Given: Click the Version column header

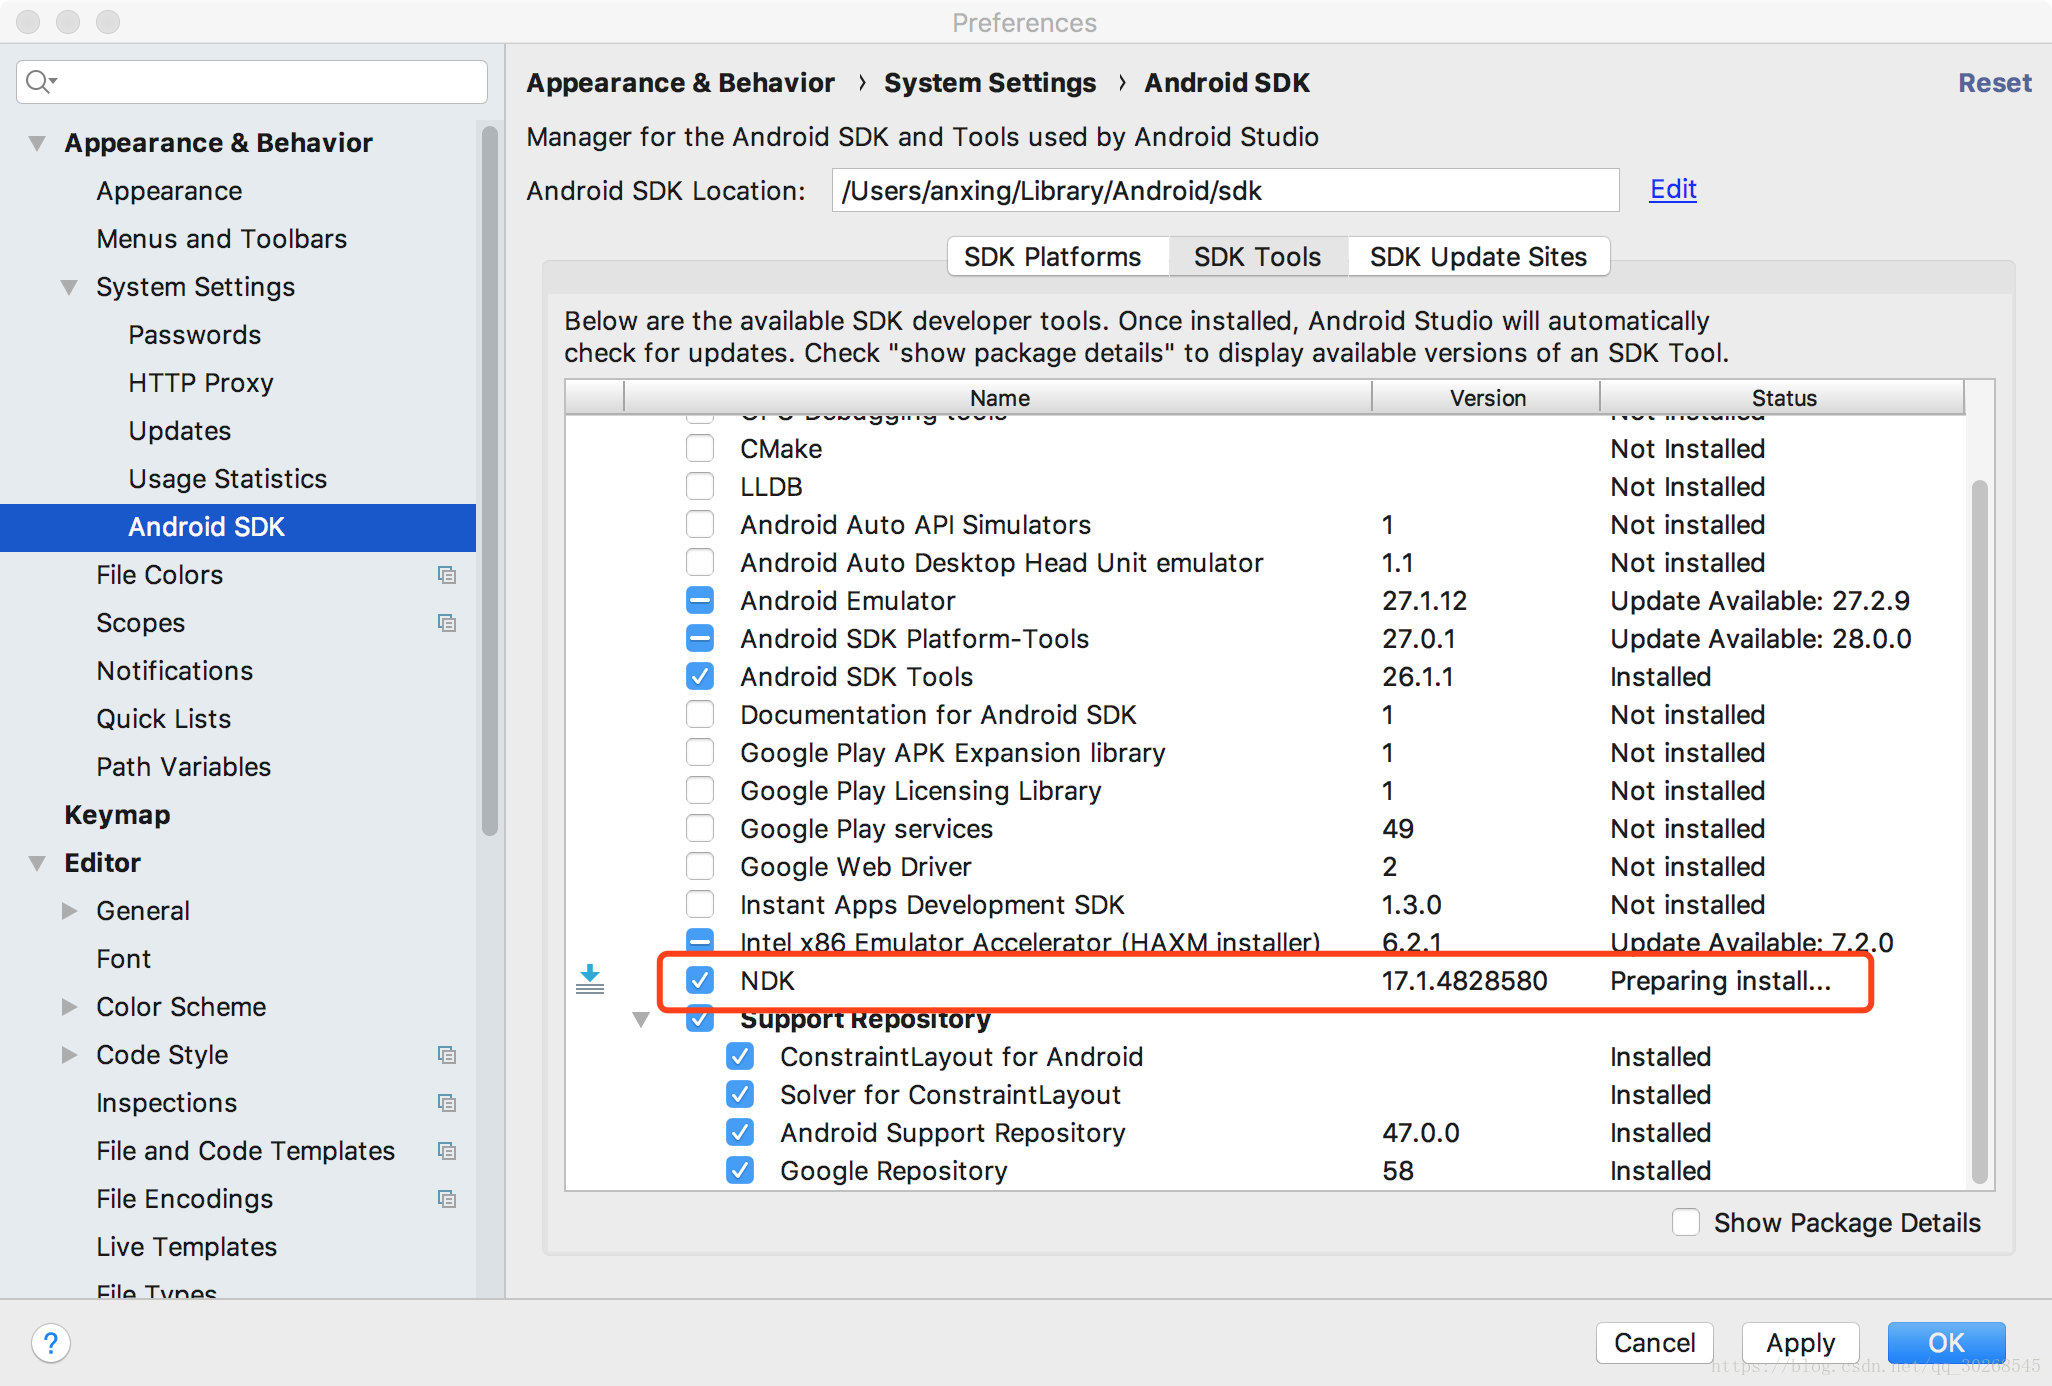Looking at the screenshot, I should click(x=1487, y=397).
